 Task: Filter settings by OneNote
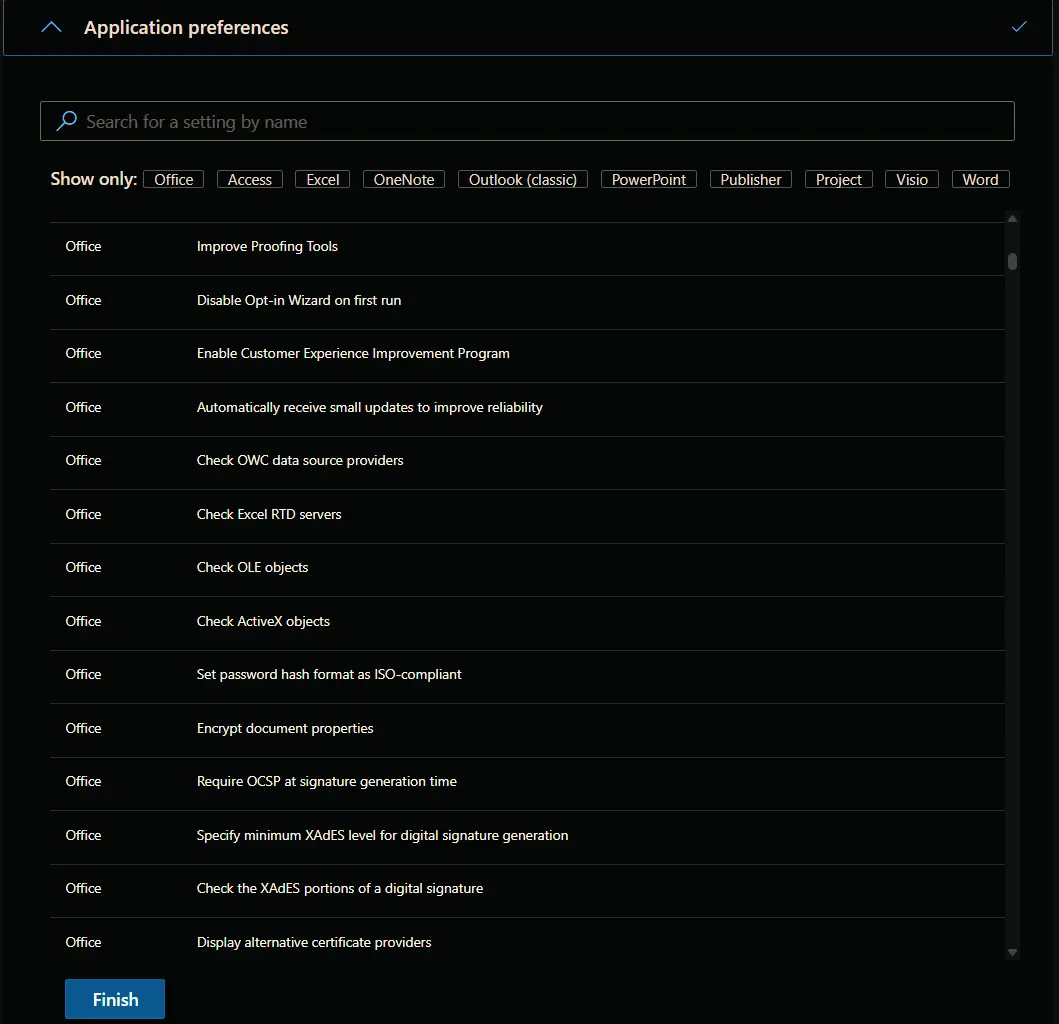coord(404,180)
